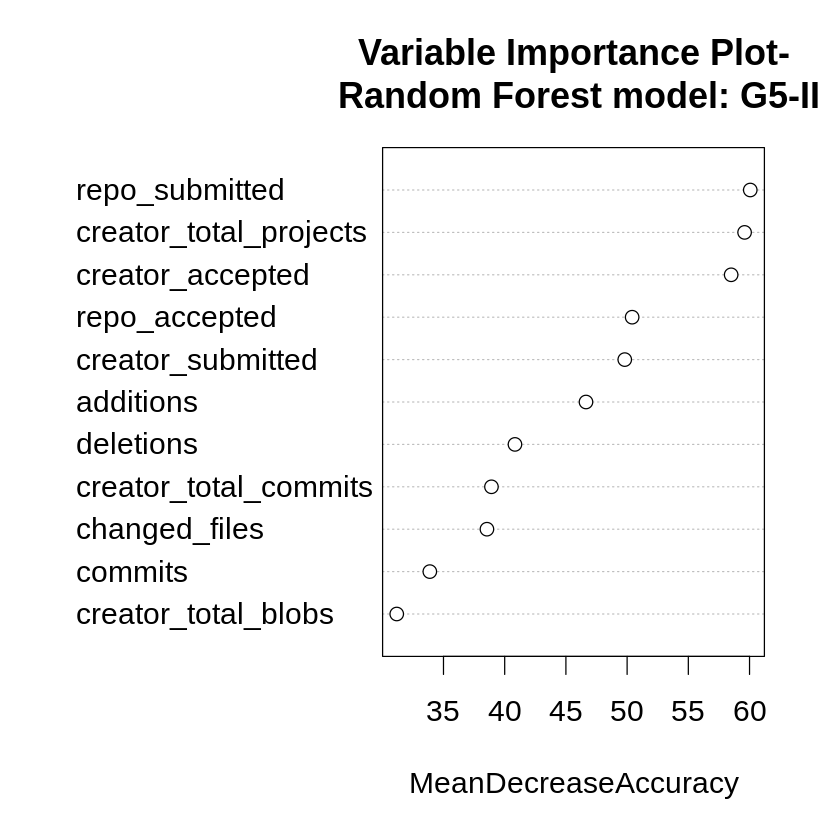Select the creator_total_commits data point
The width and height of the screenshot is (840, 840).
coord(491,487)
